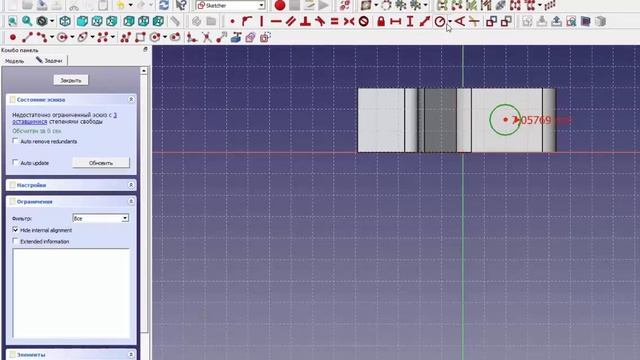This screenshot has width=640, height=360.
Task: Expand the Settings section
Action: [131, 185]
